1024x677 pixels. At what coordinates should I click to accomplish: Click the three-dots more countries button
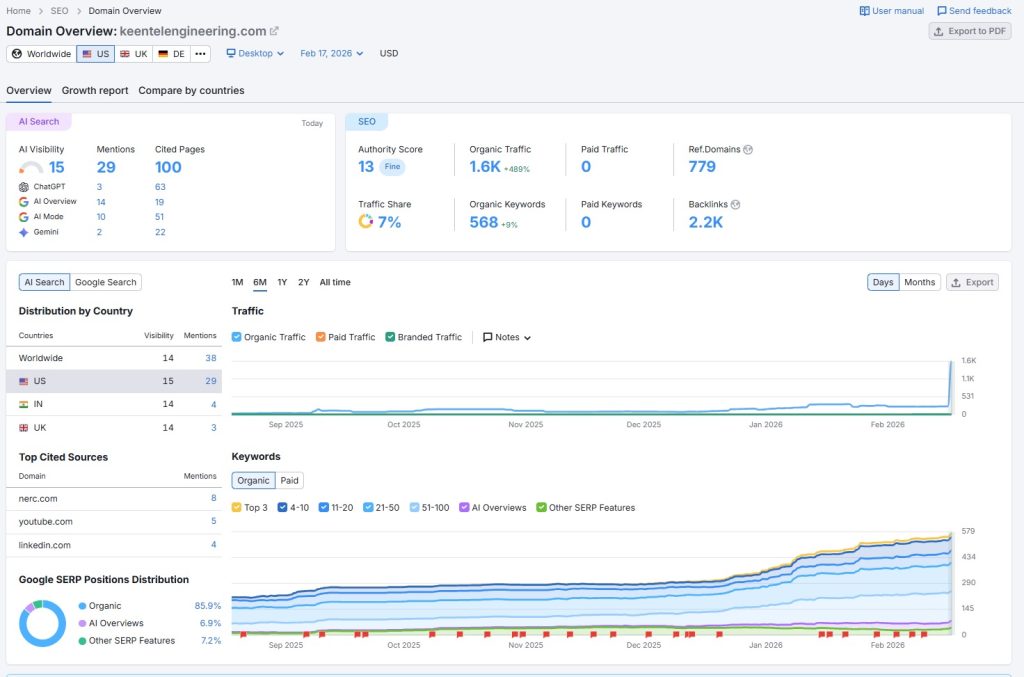(201, 54)
